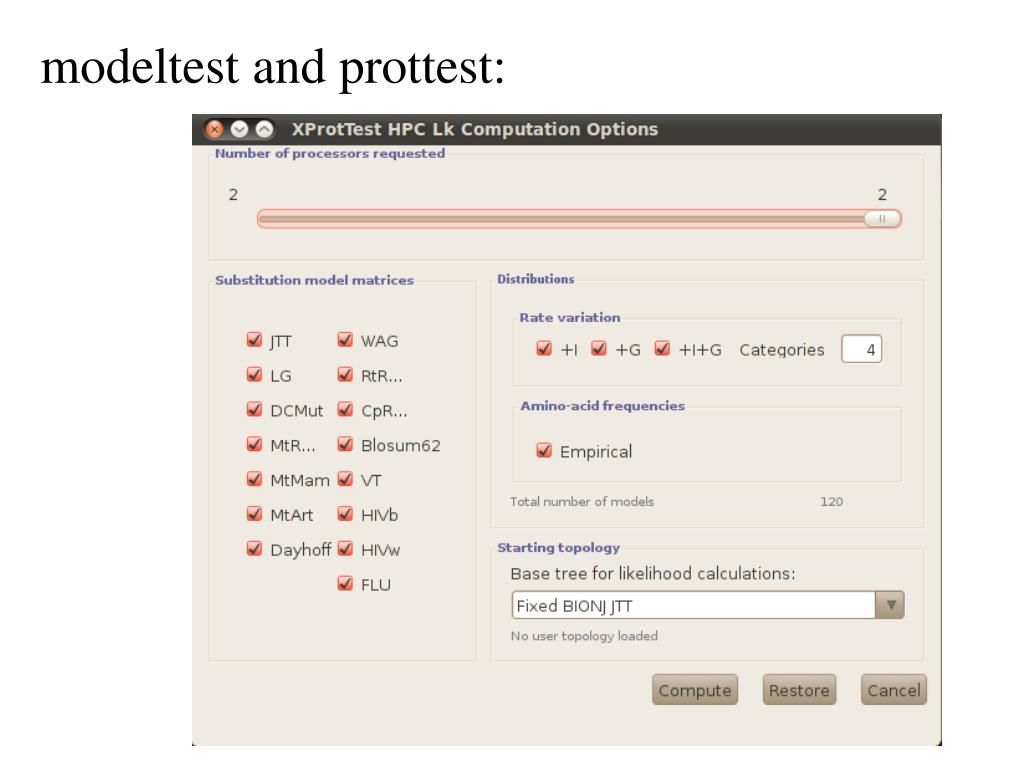Toggle the FLU matrix checkbox
1024x768 pixels.
pyautogui.click(x=345, y=583)
